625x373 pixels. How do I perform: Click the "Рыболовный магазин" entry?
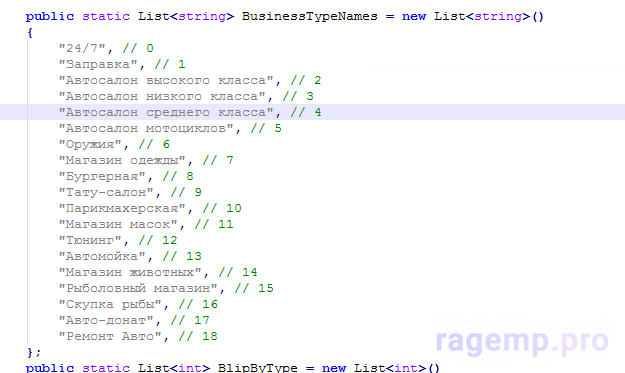138,288
